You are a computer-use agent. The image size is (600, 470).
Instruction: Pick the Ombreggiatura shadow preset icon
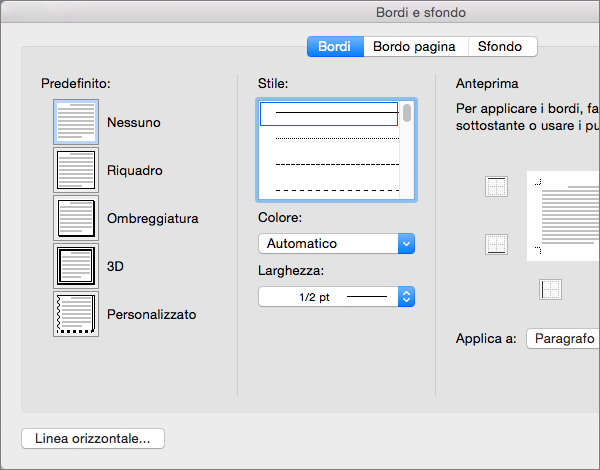[76, 218]
